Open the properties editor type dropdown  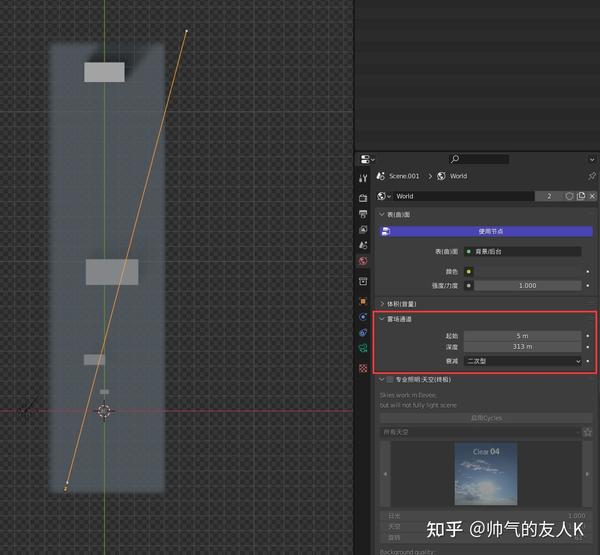pyautogui.click(x=367, y=159)
